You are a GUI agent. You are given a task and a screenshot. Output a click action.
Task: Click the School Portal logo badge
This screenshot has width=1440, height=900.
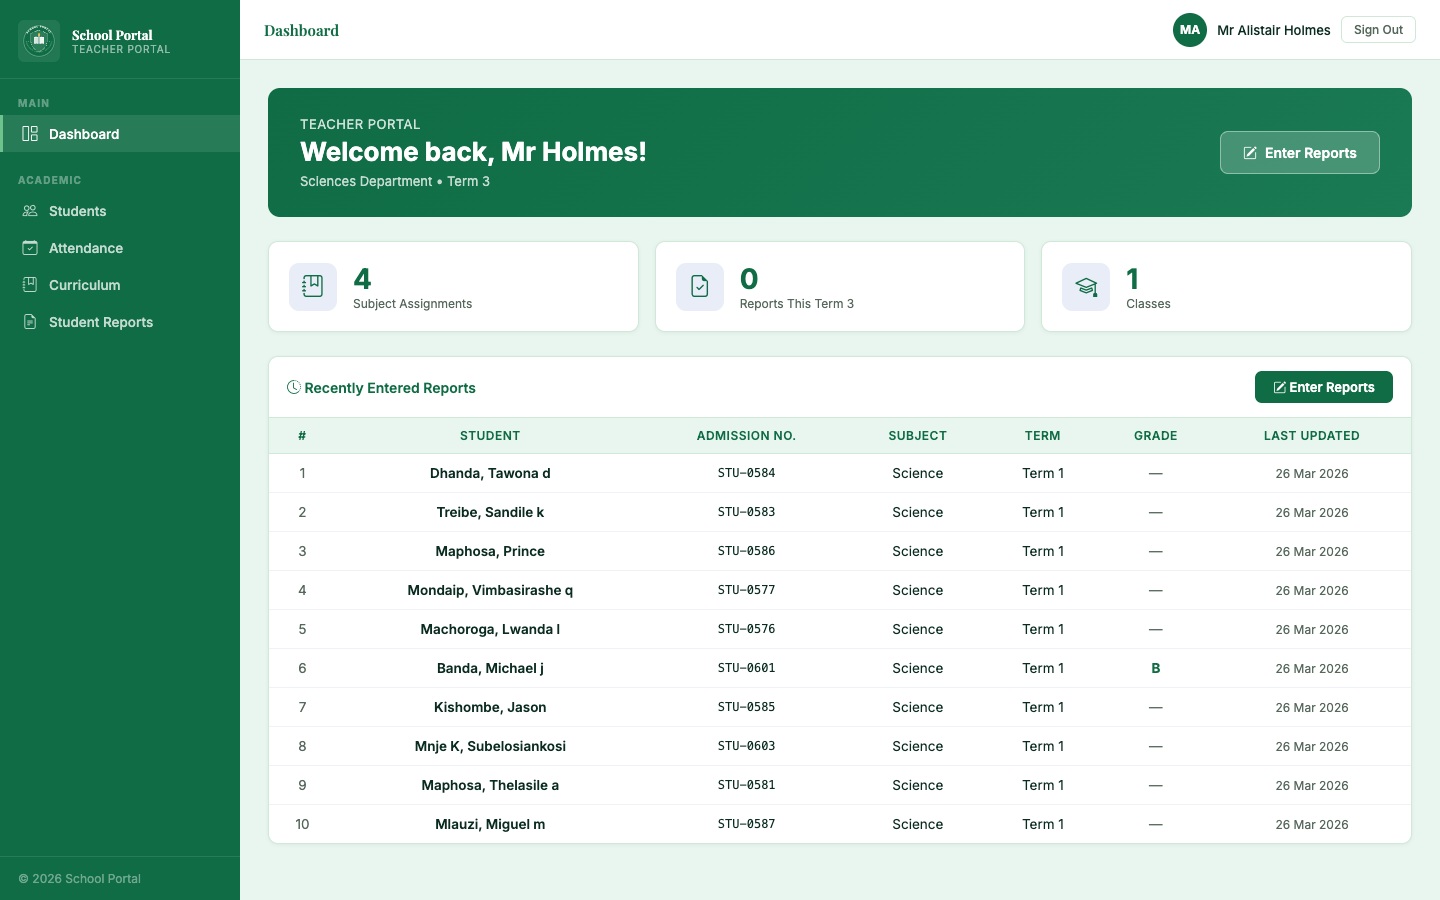38,39
